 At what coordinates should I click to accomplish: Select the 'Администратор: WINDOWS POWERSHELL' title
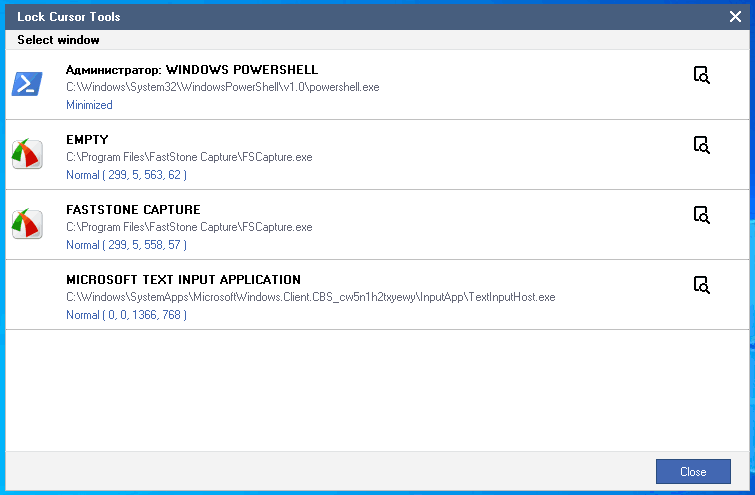coord(192,70)
